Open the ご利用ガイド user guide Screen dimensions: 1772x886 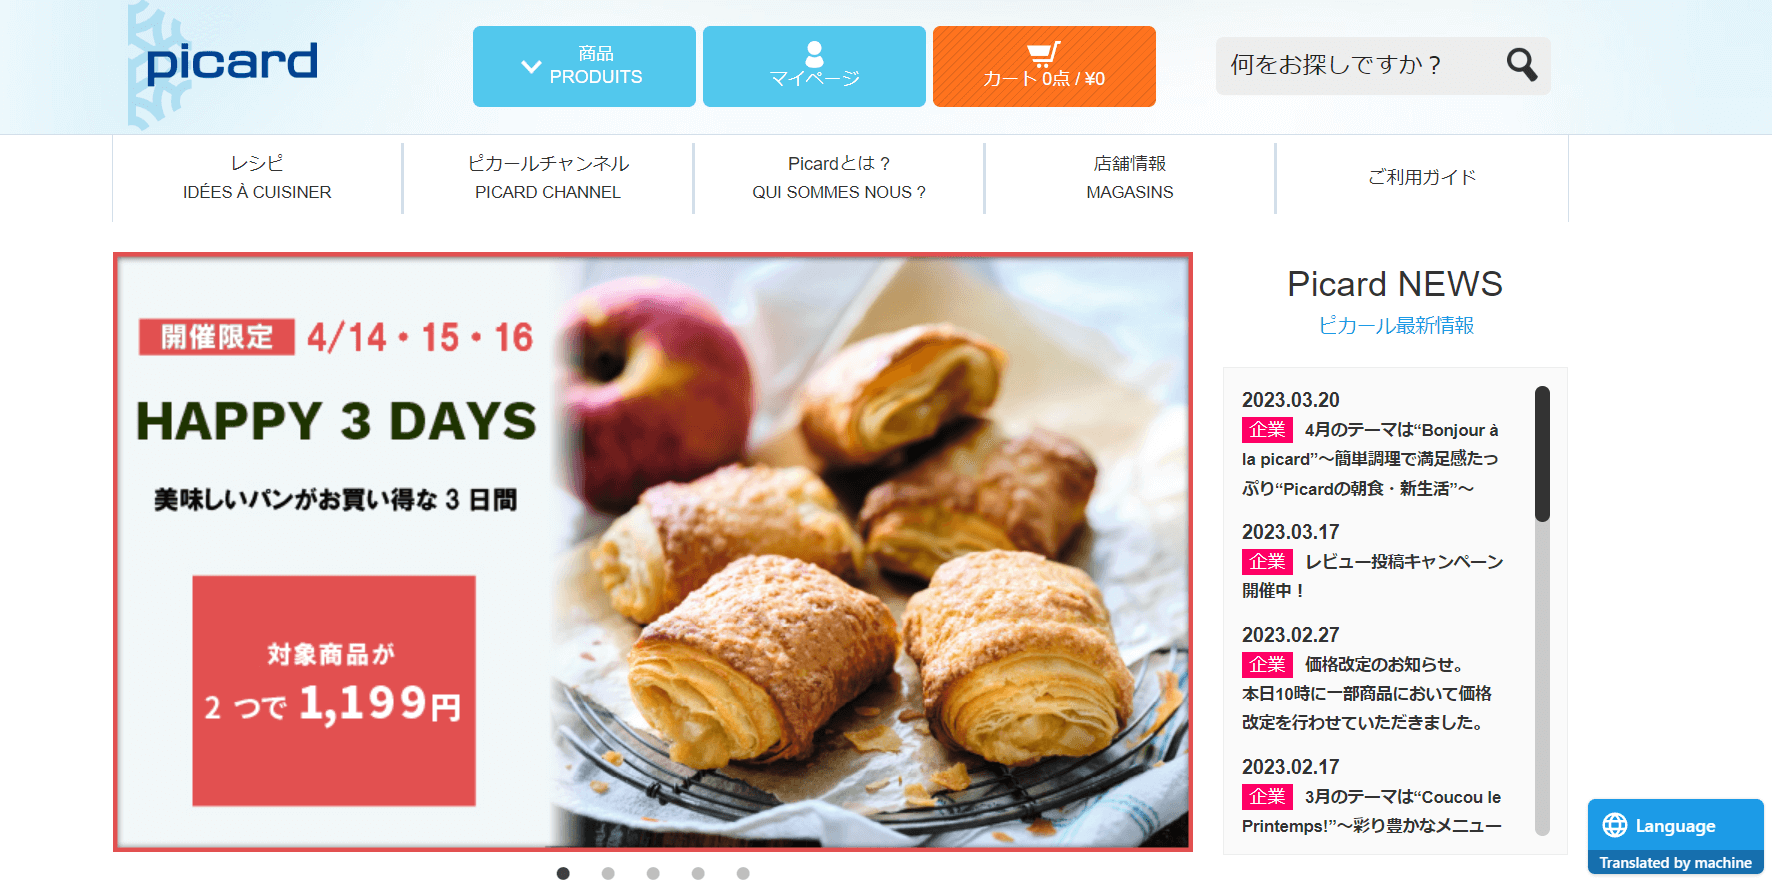[1422, 178]
